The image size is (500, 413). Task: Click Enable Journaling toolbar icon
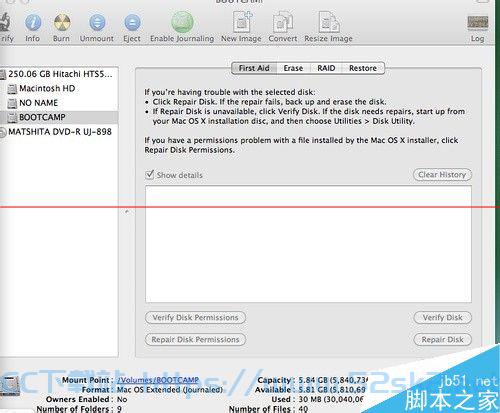pos(182,22)
